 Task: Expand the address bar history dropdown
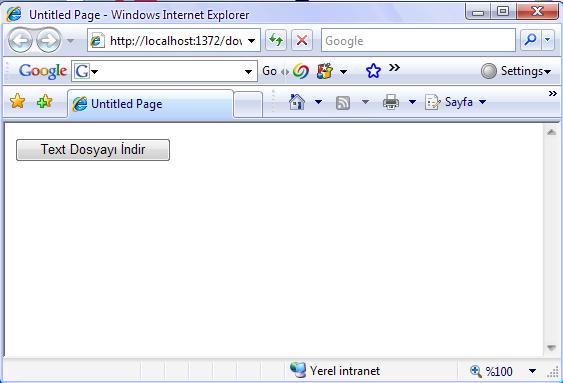coord(252,41)
